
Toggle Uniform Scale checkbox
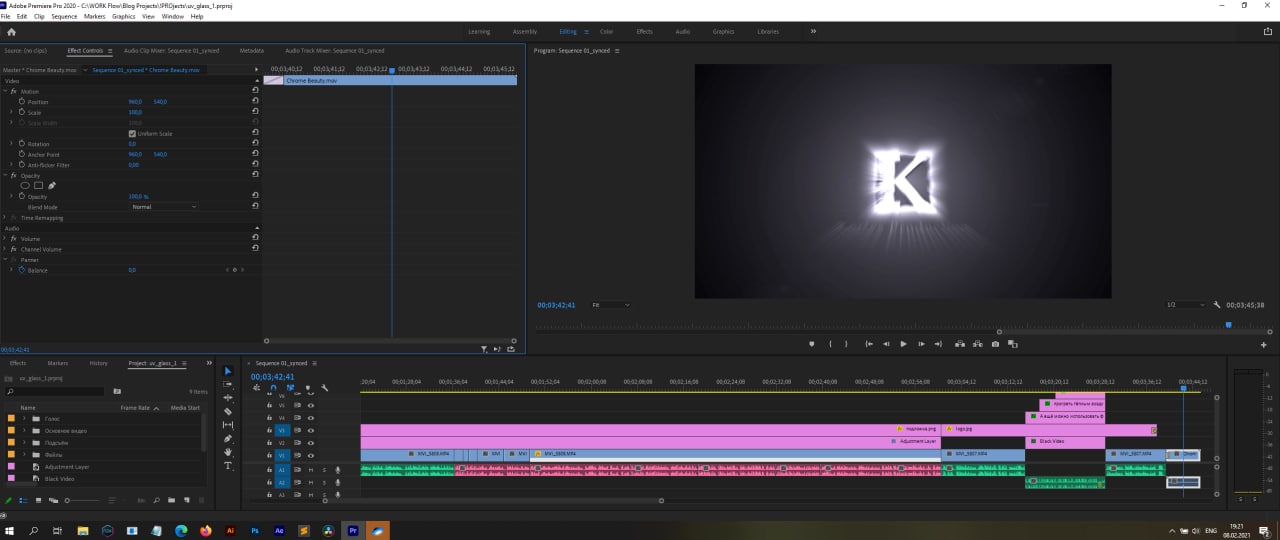[132, 133]
